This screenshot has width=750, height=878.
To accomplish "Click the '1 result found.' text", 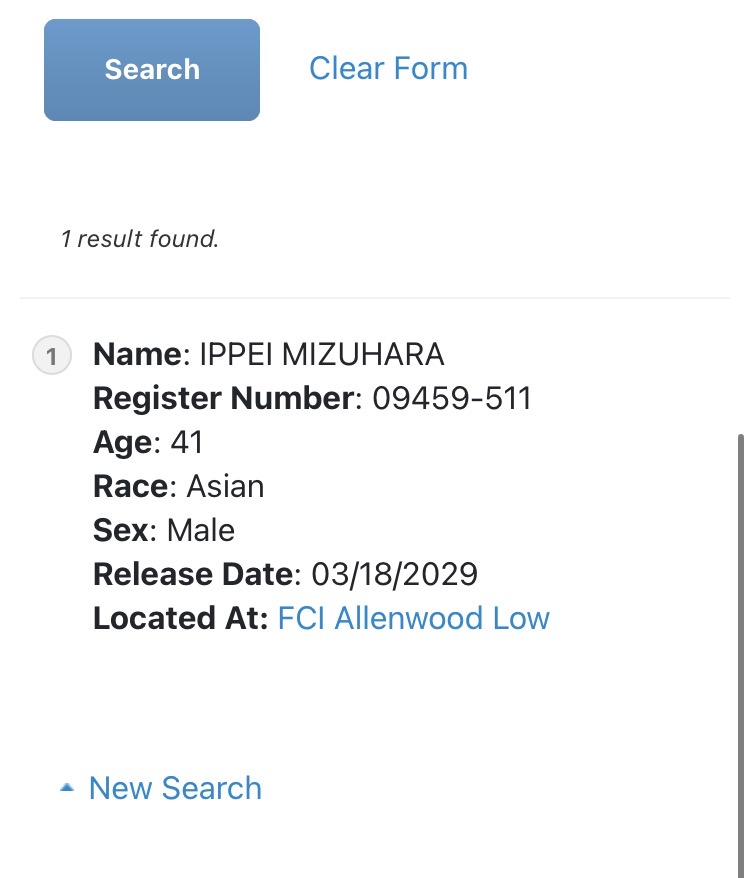I will 139,239.
